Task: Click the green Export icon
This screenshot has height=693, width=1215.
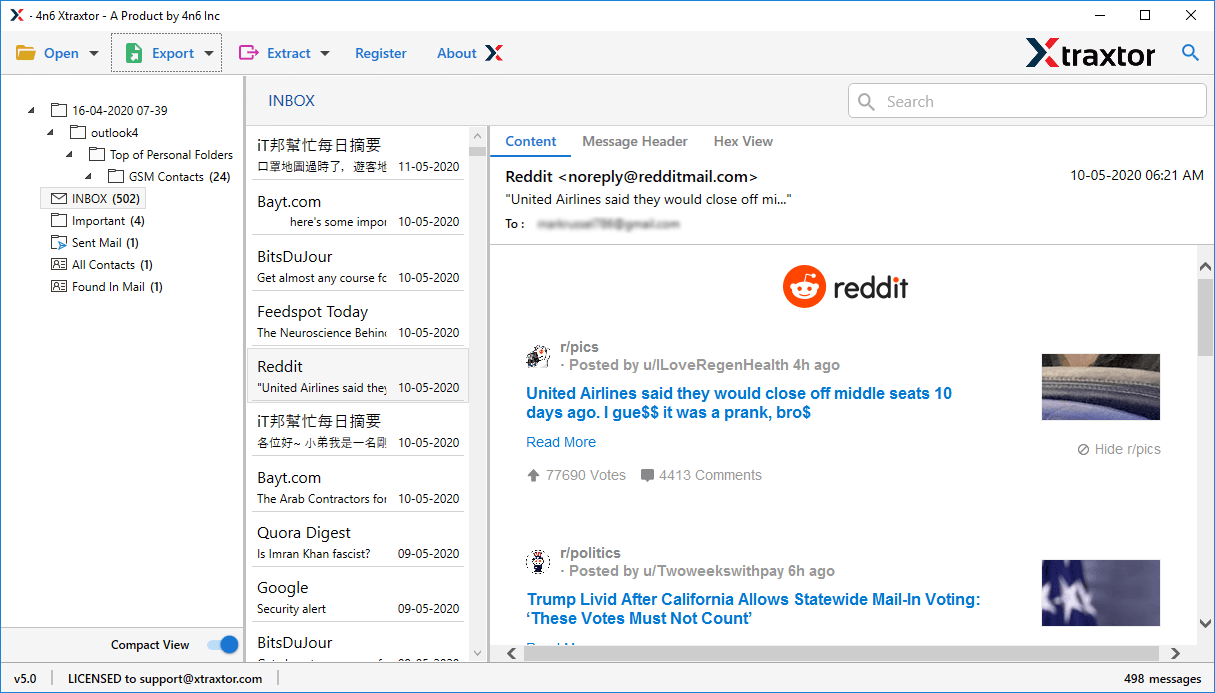Action: (x=134, y=53)
